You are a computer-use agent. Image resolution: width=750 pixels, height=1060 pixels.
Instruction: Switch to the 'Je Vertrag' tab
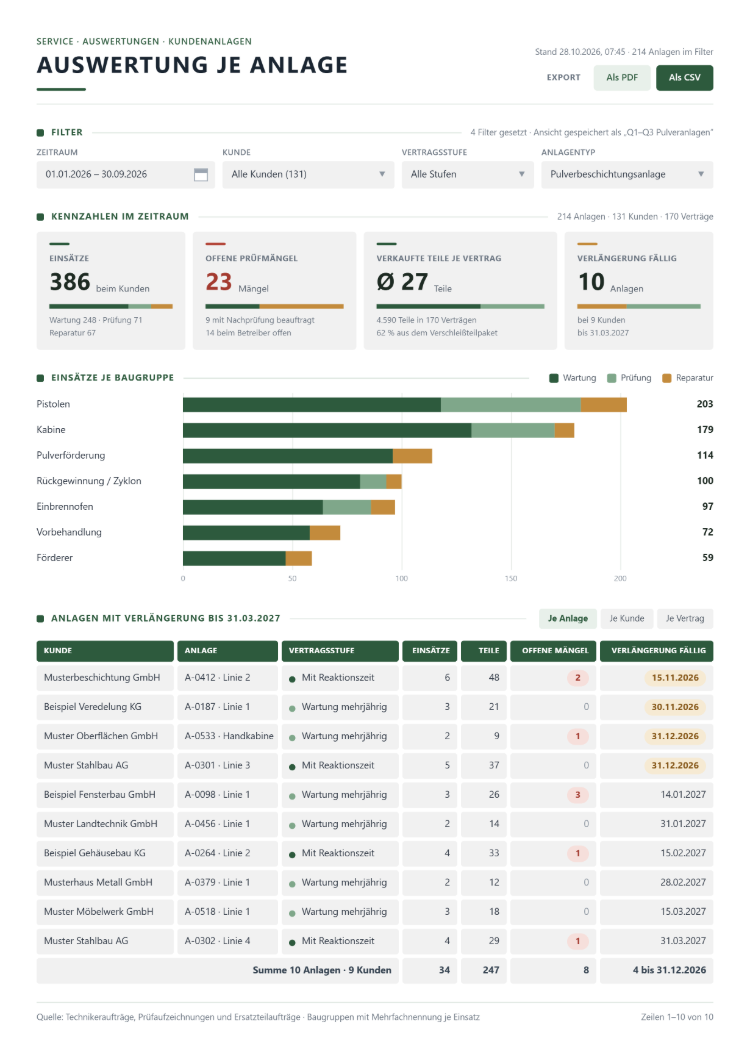coord(684,619)
